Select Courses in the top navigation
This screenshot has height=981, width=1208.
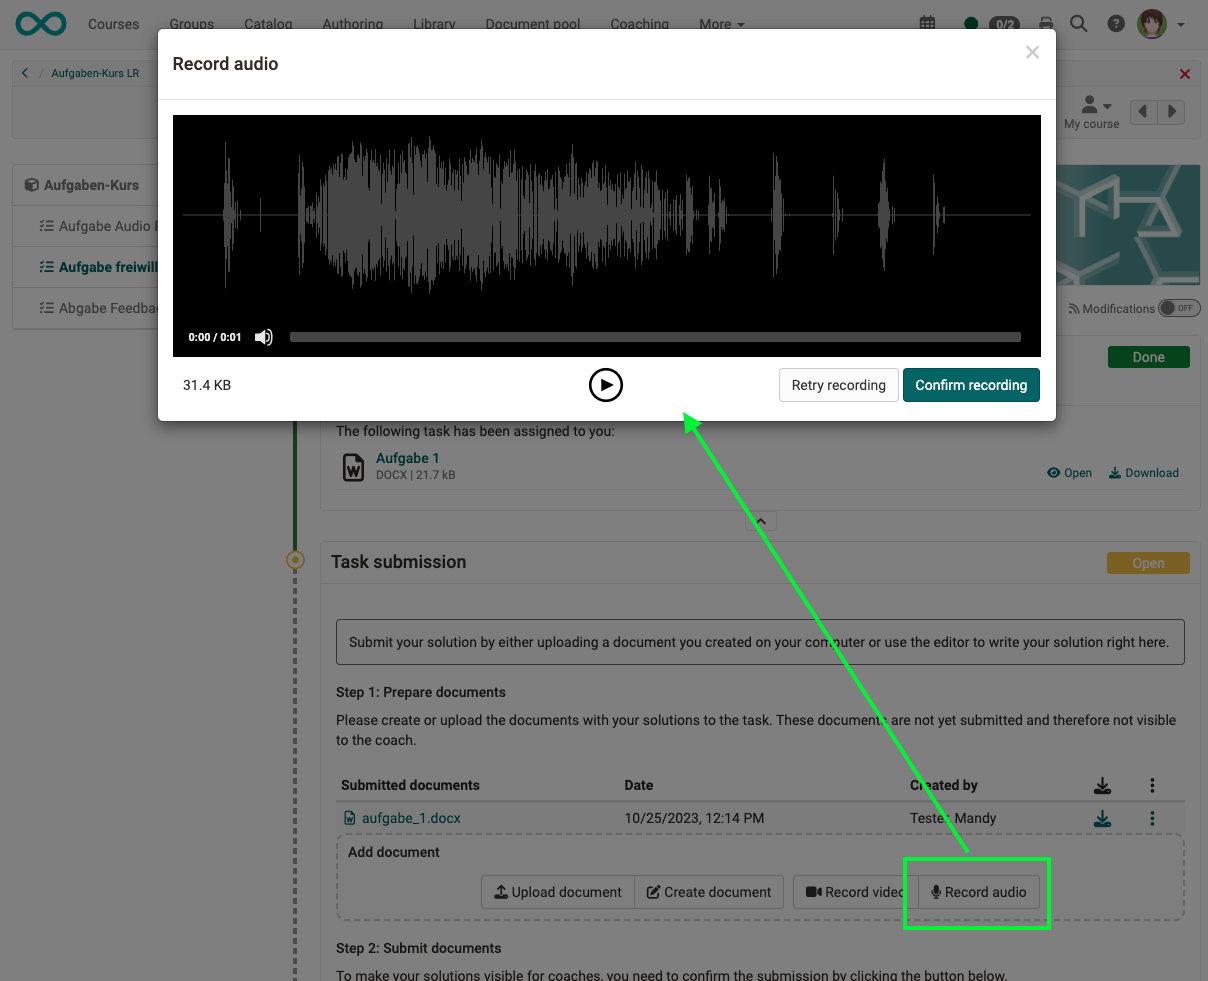[x=113, y=23]
